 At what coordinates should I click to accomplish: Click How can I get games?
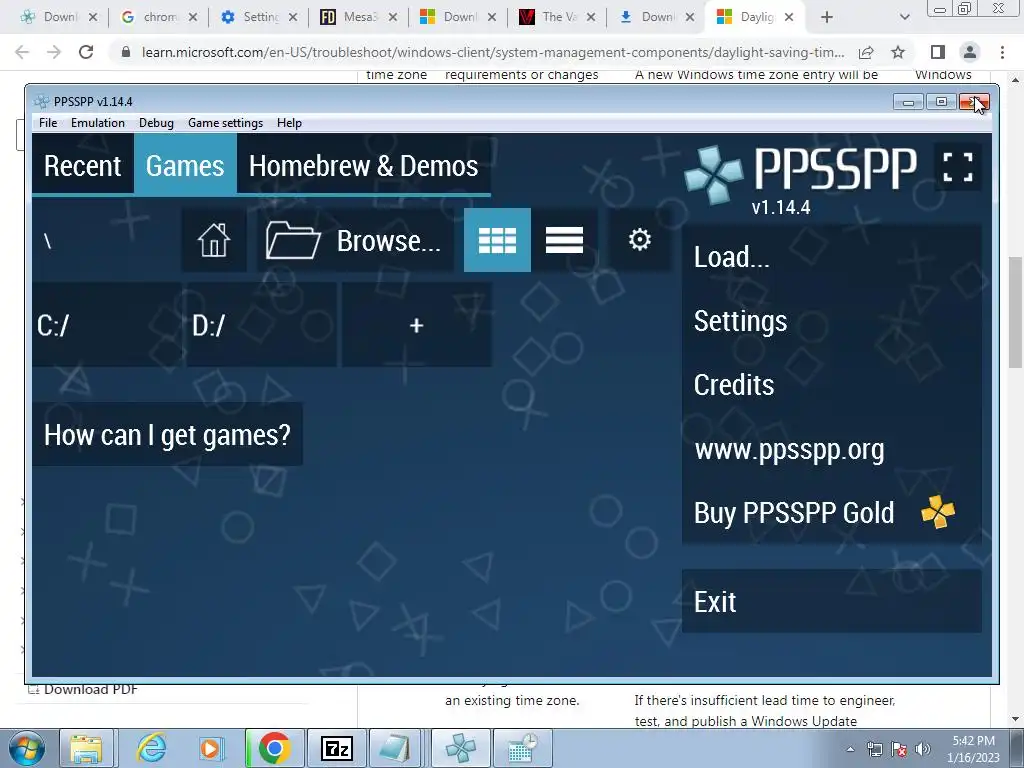(x=167, y=434)
